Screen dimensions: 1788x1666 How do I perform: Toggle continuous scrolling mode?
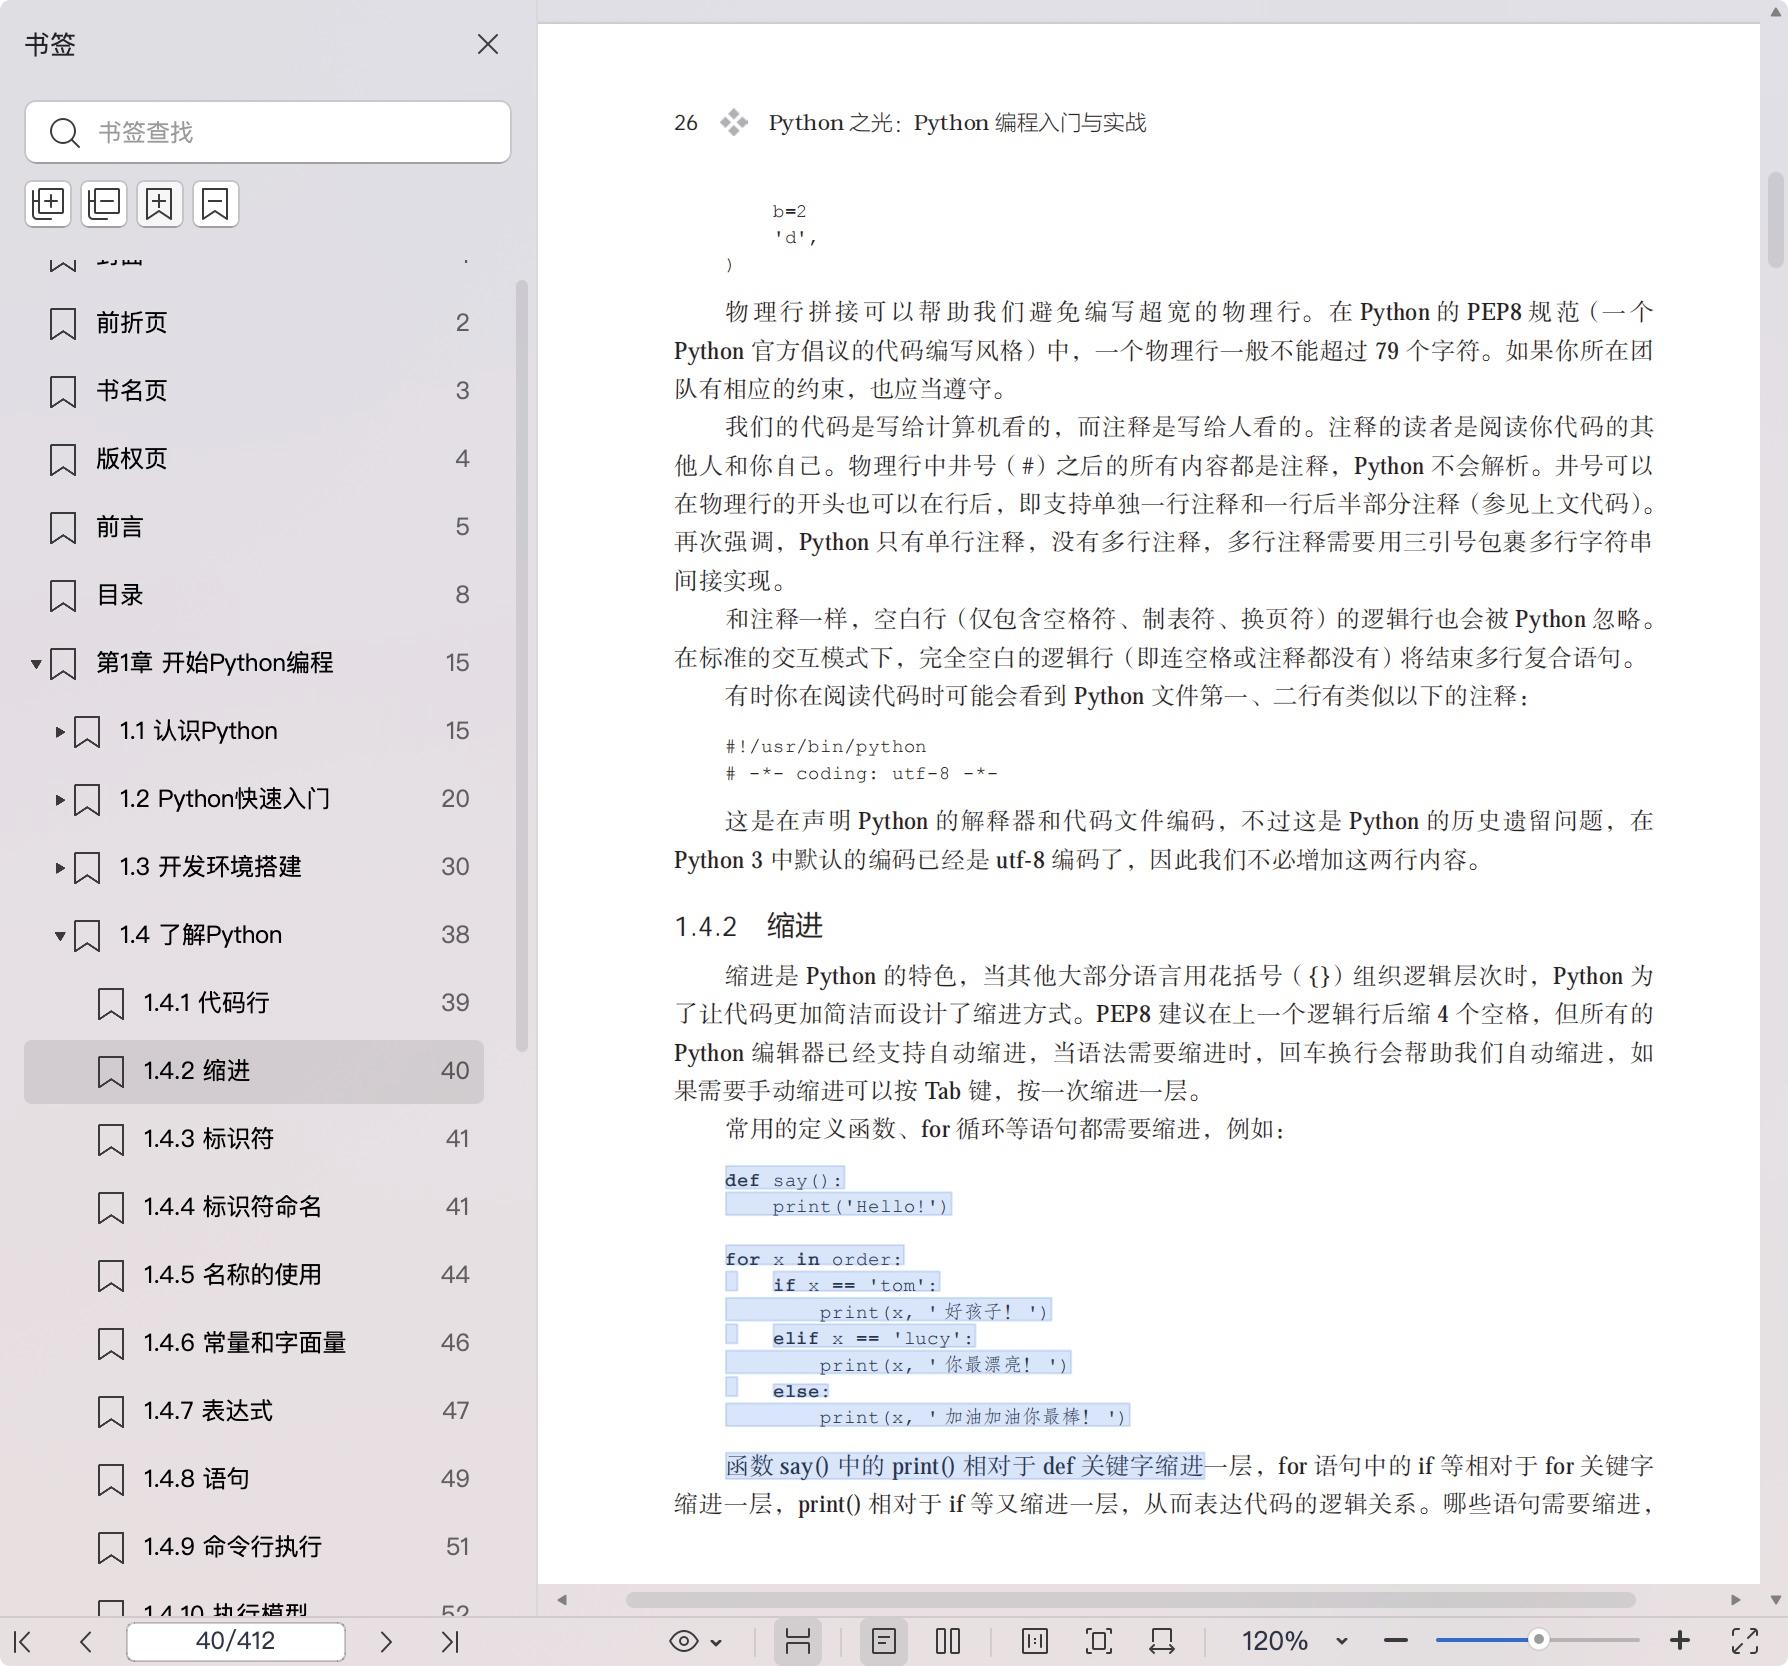coord(797,1641)
